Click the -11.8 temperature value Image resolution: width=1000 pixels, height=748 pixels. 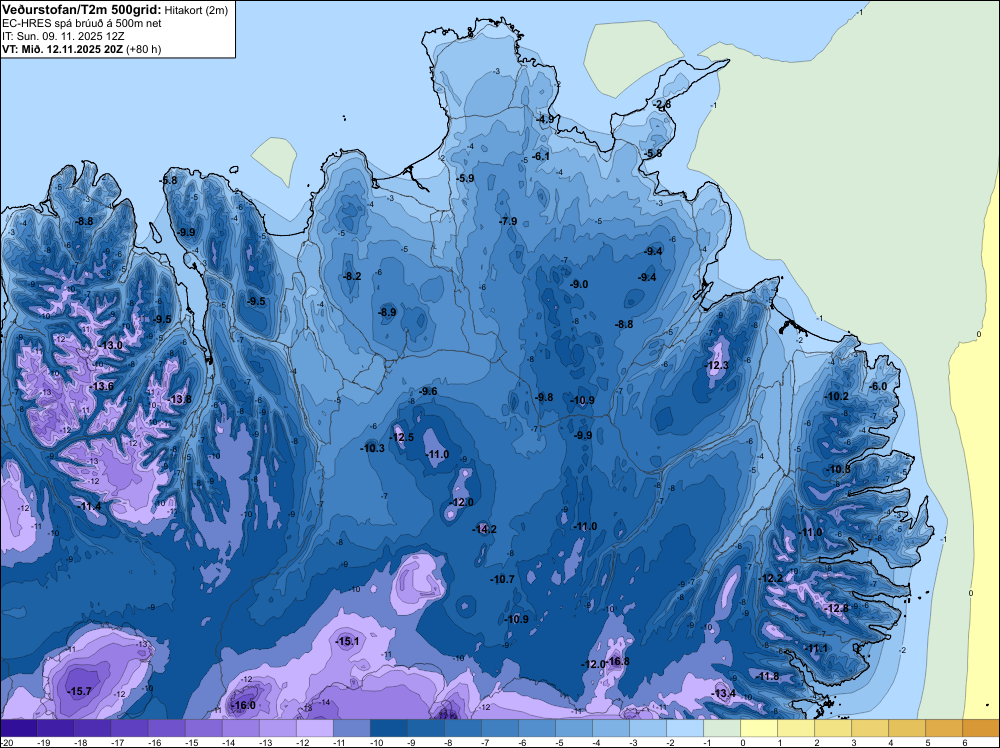pyautogui.click(x=767, y=677)
